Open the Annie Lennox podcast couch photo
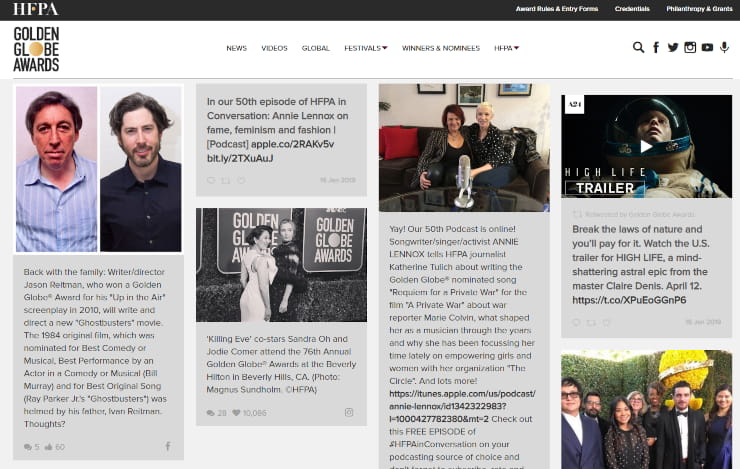Image resolution: width=740 pixels, height=469 pixels. [x=464, y=148]
